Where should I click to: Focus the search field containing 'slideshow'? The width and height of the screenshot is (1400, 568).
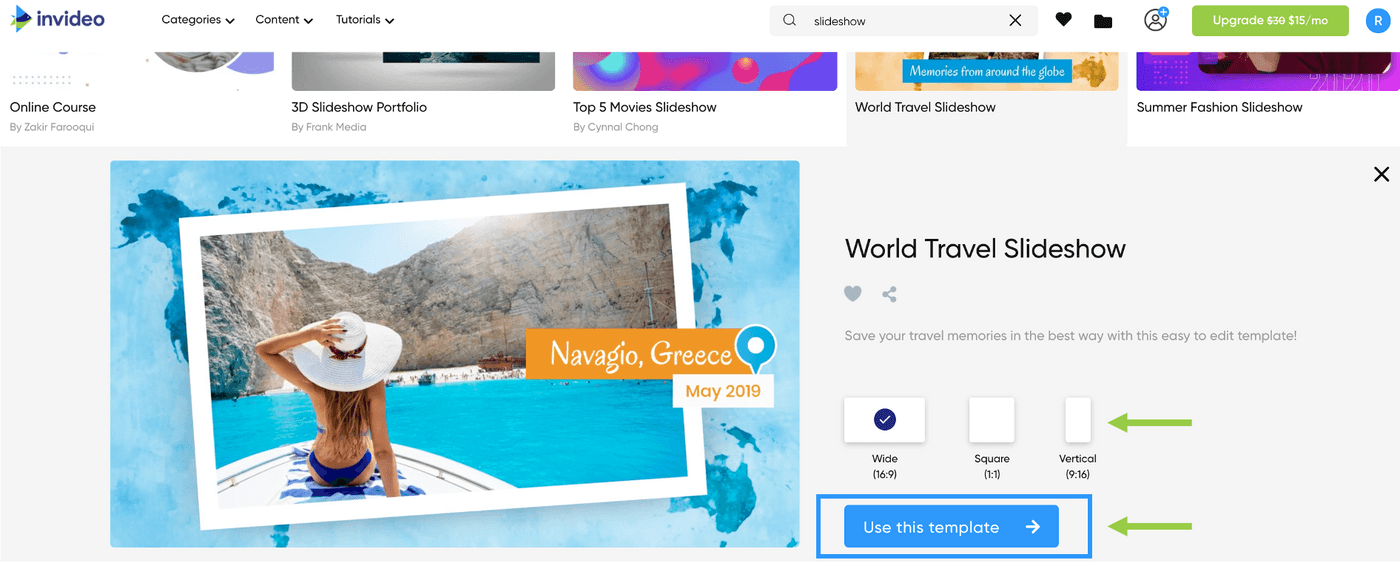click(903, 20)
